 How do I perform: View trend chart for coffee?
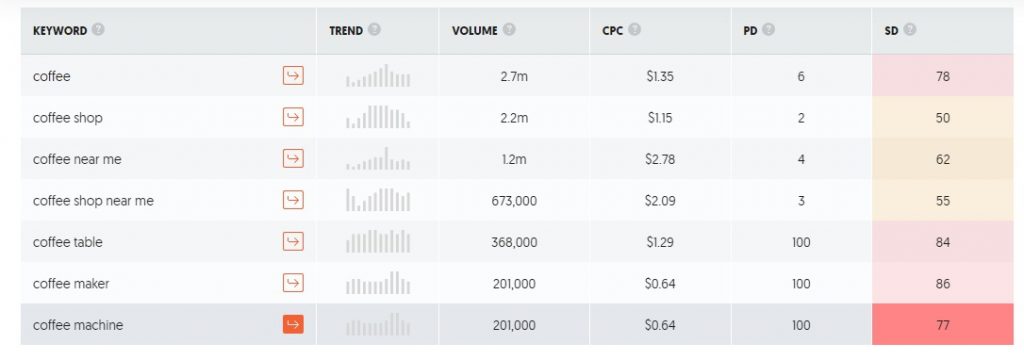(x=378, y=76)
